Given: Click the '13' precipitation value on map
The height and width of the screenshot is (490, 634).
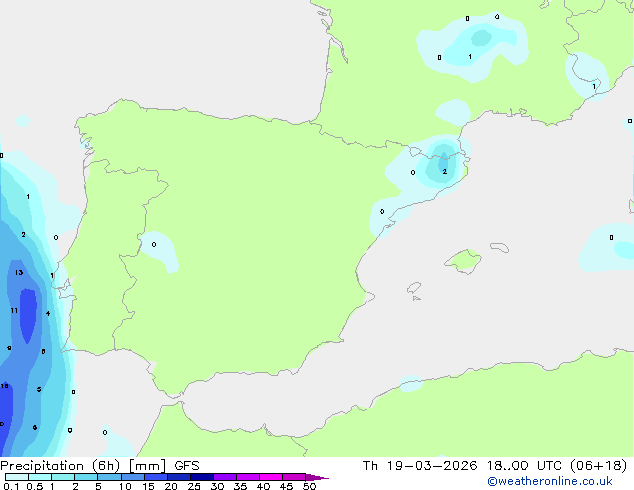Looking at the screenshot, I should (19, 272).
